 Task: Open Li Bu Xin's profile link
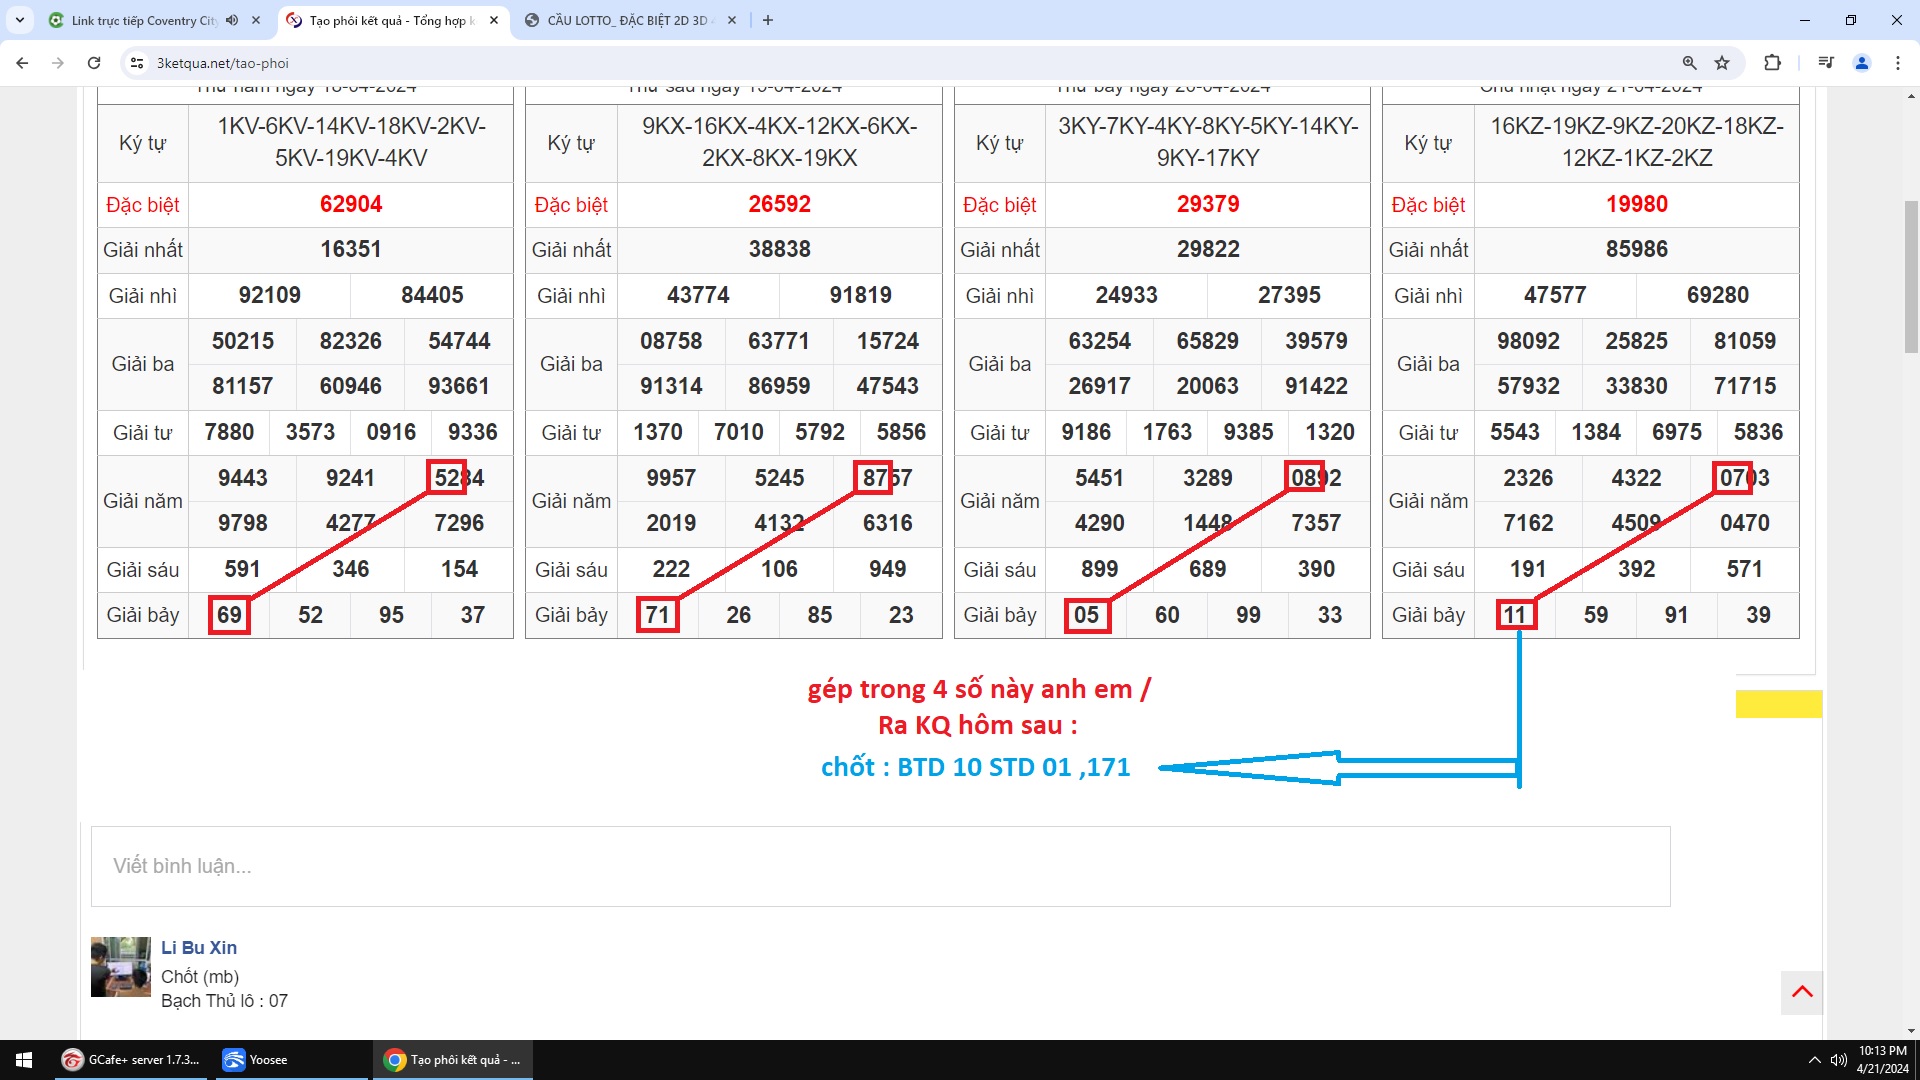pyautogui.click(x=199, y=947)
